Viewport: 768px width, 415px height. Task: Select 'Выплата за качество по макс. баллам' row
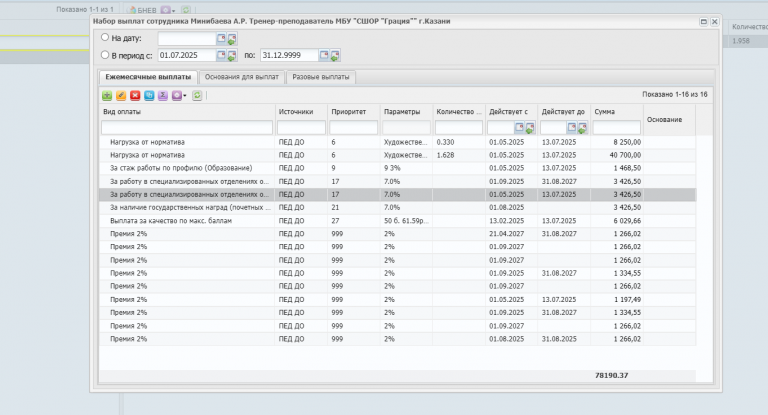397,221
